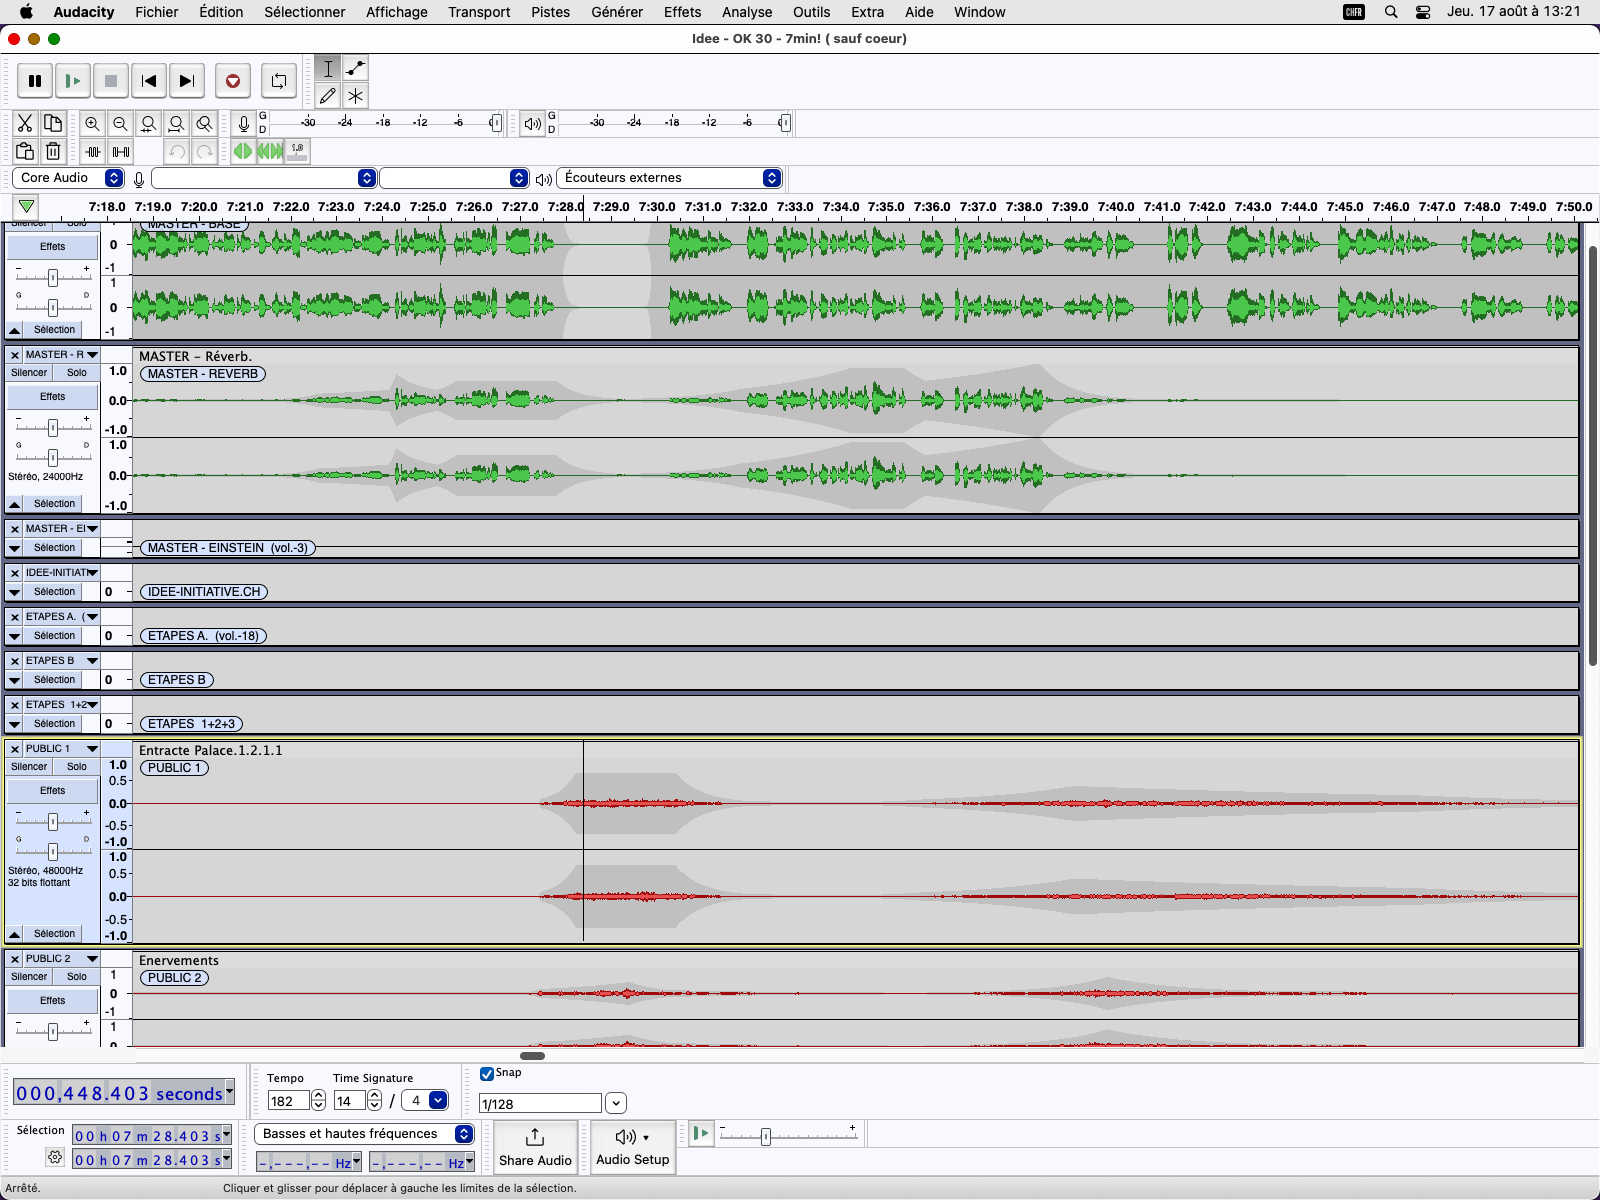Fit selection to width zoom icon
The height and width of the screenshot is (1200, 1600).
coord(148,123)
